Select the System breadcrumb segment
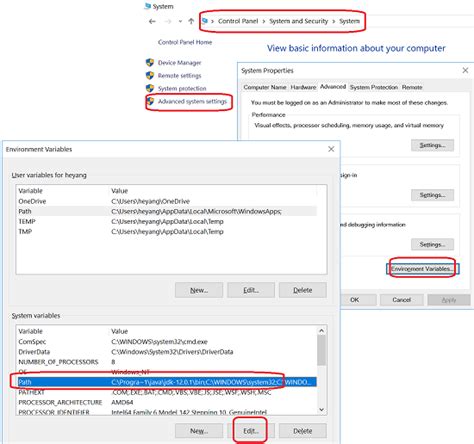 click(x=350, y=21)
